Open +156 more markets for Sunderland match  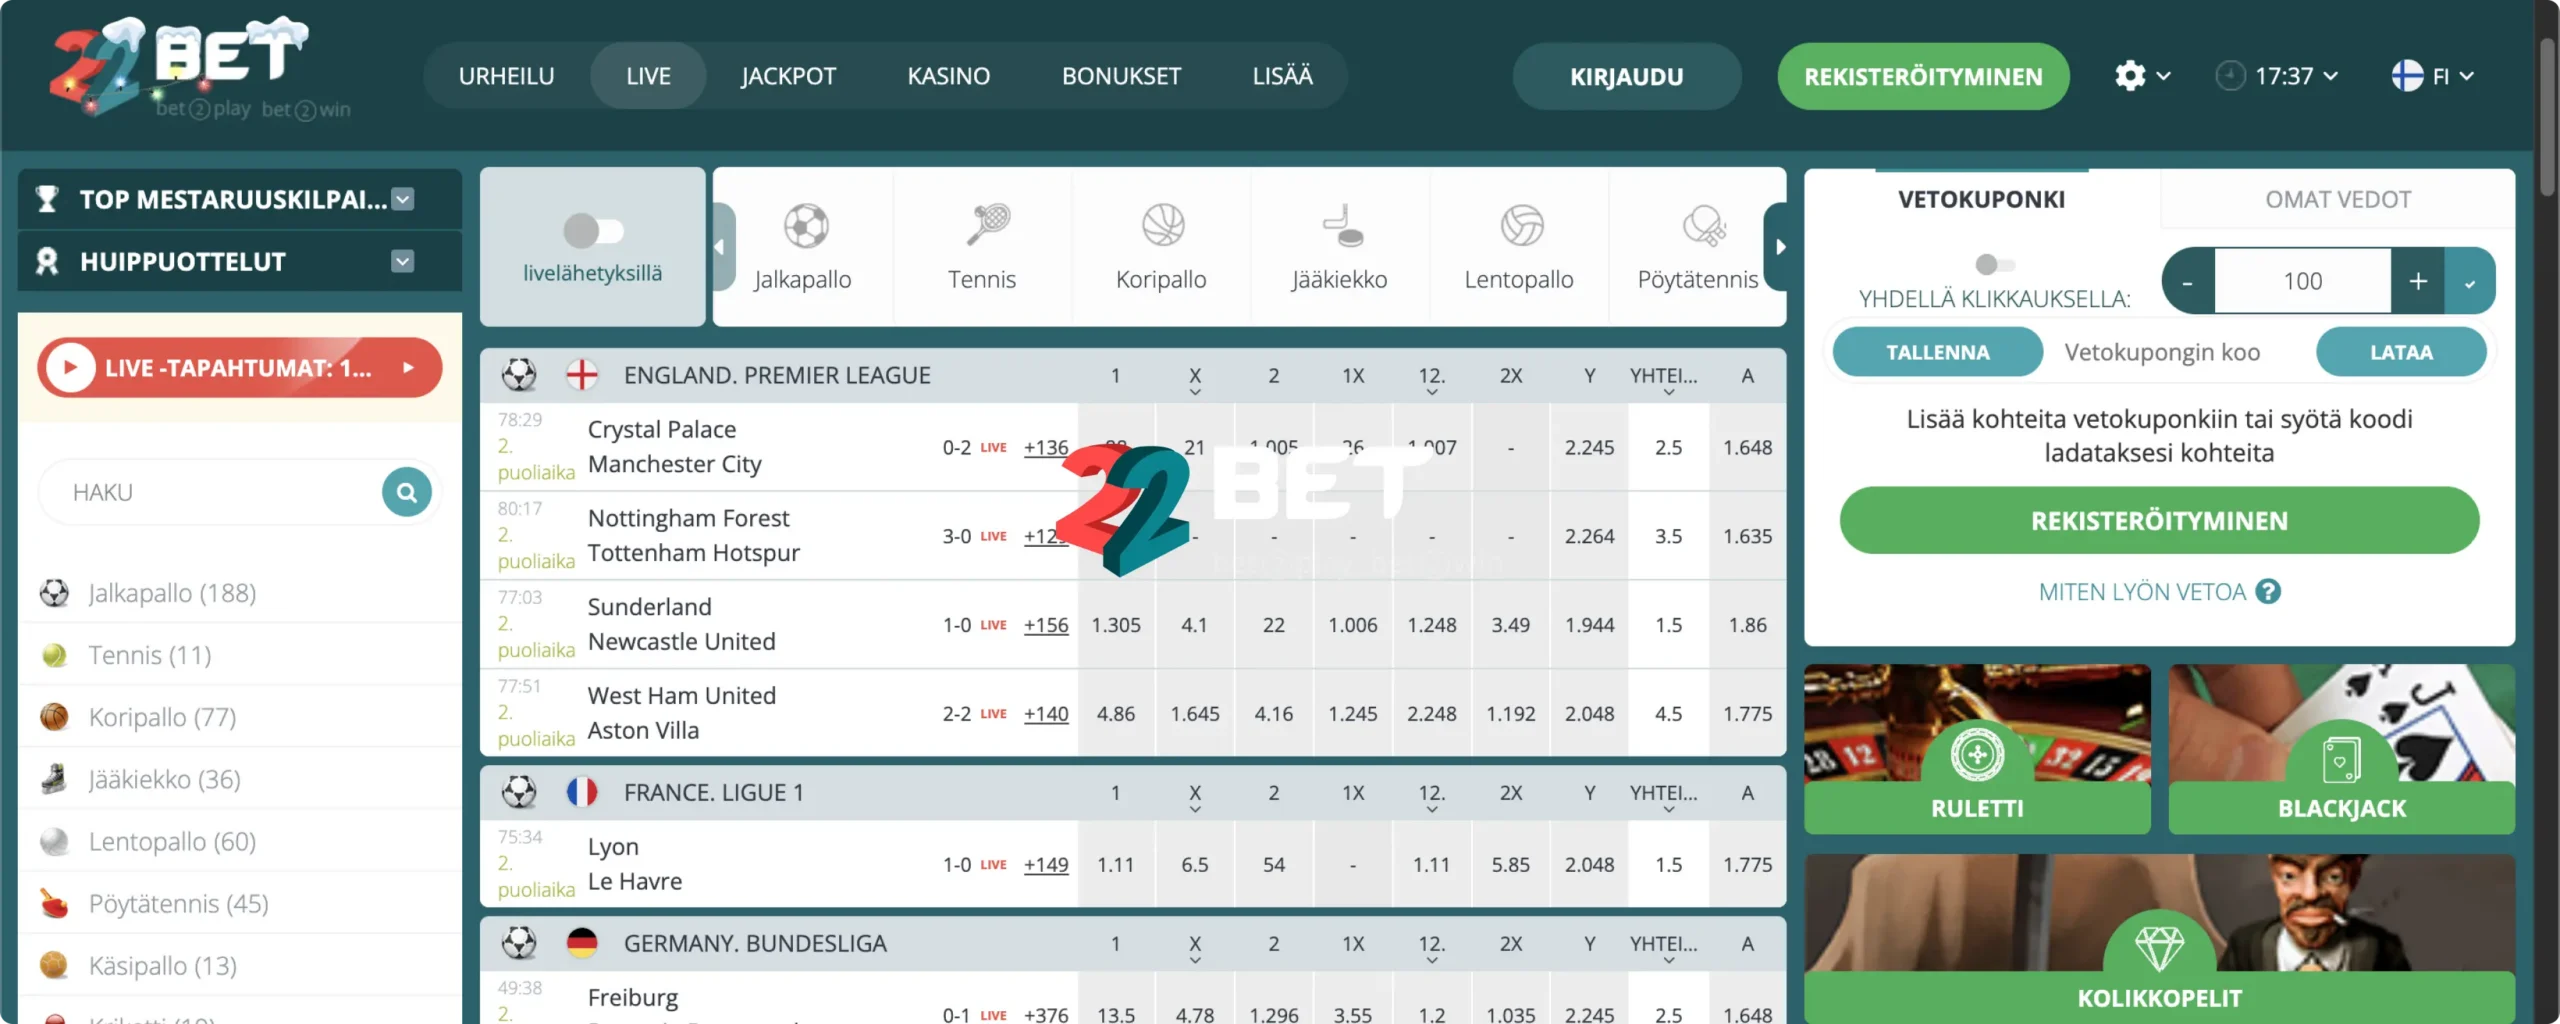(x=1045, y=625)
